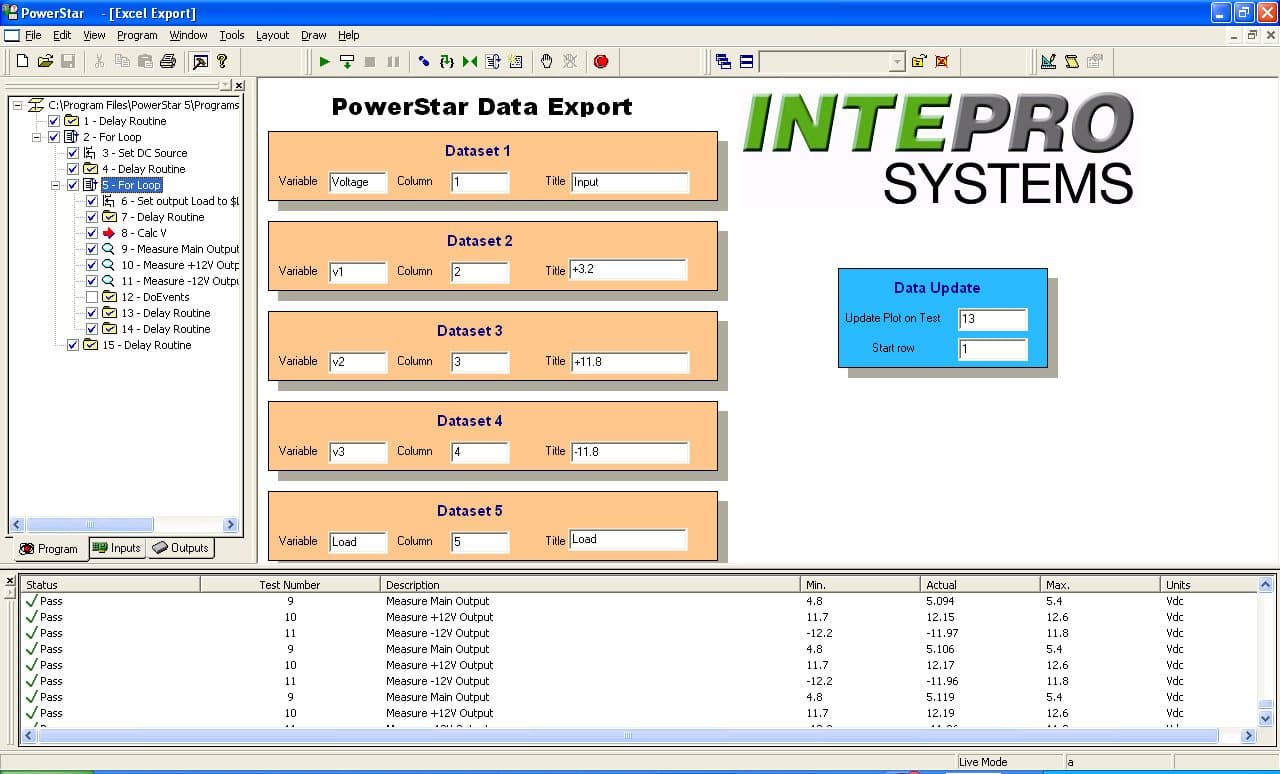Click the Dataset 1 Variable field 'Voltage'

click(x=358, y=182)
